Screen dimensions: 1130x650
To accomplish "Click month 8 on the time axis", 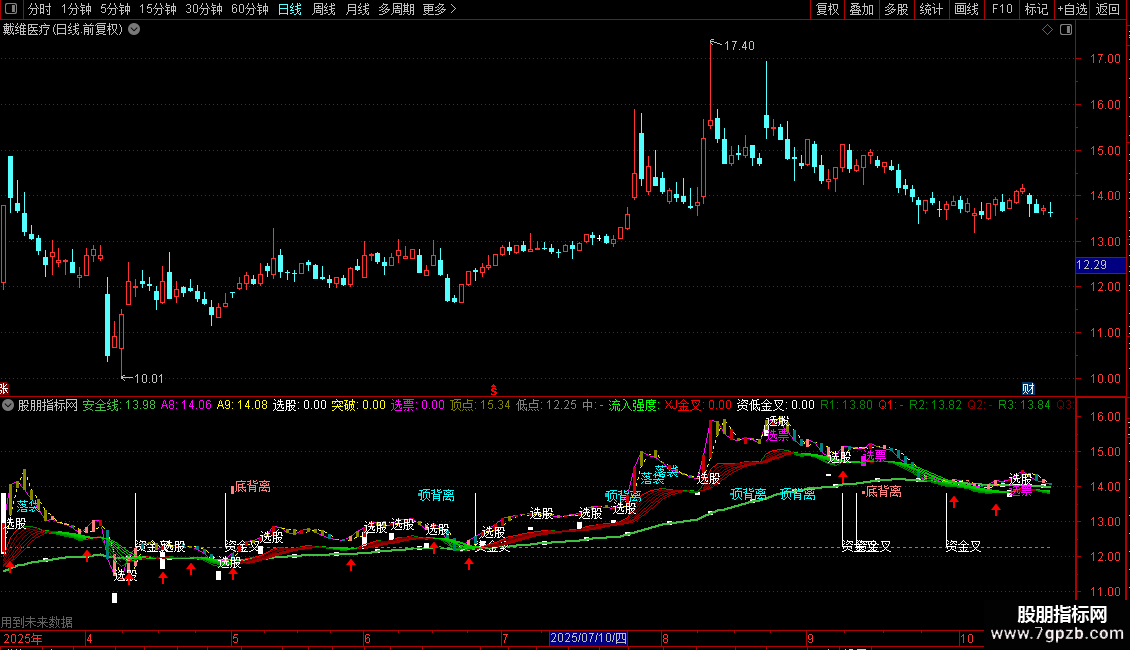I will point(665,638).
